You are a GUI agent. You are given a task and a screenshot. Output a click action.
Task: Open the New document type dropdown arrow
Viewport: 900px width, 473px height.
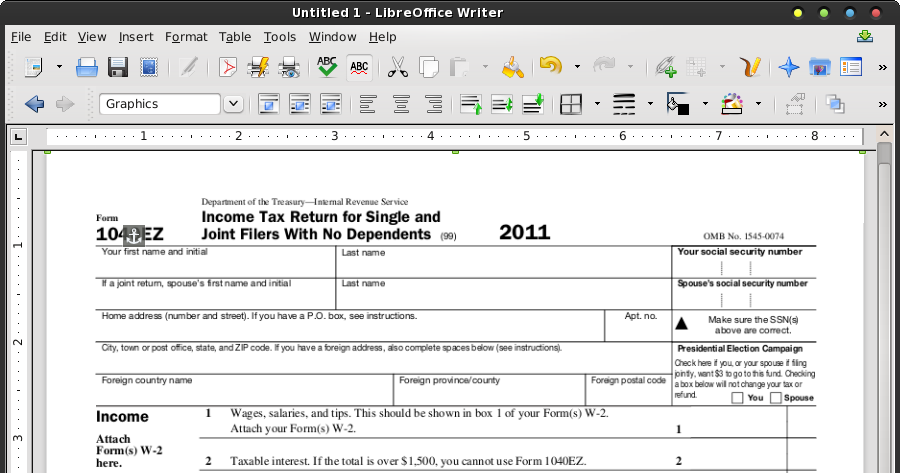click(59, 67)
